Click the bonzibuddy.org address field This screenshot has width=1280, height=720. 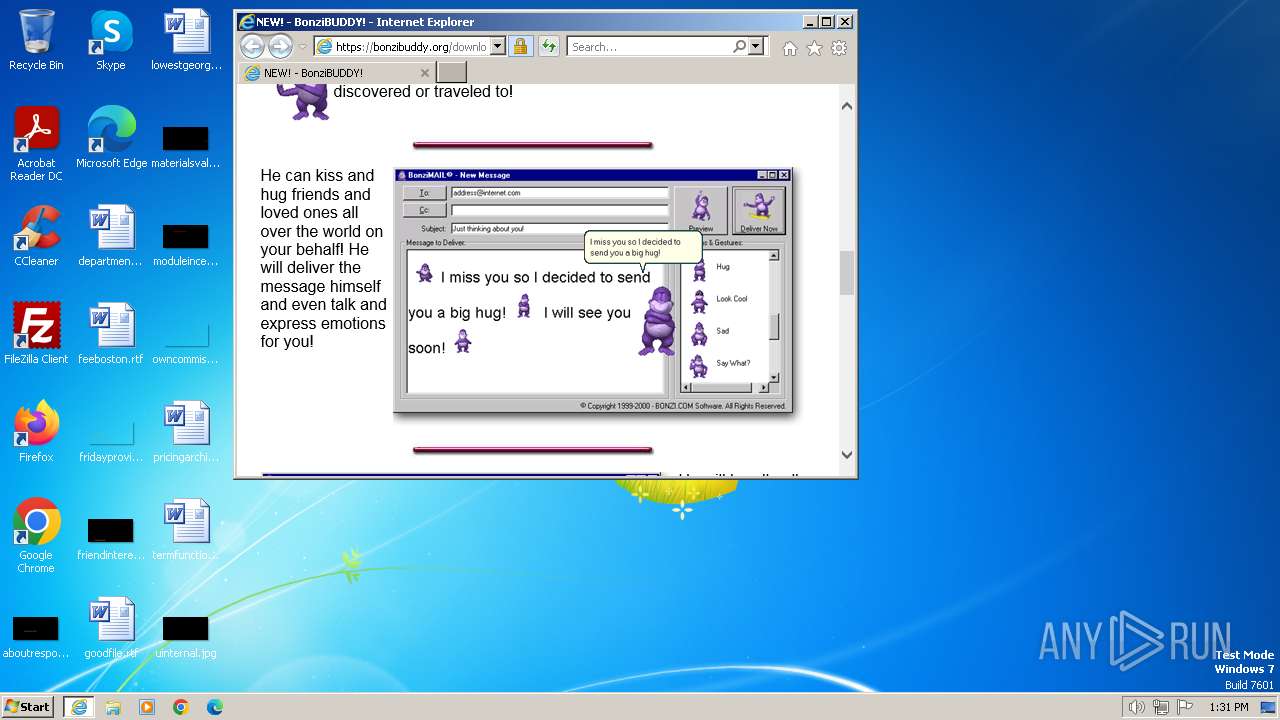point(410,46)
